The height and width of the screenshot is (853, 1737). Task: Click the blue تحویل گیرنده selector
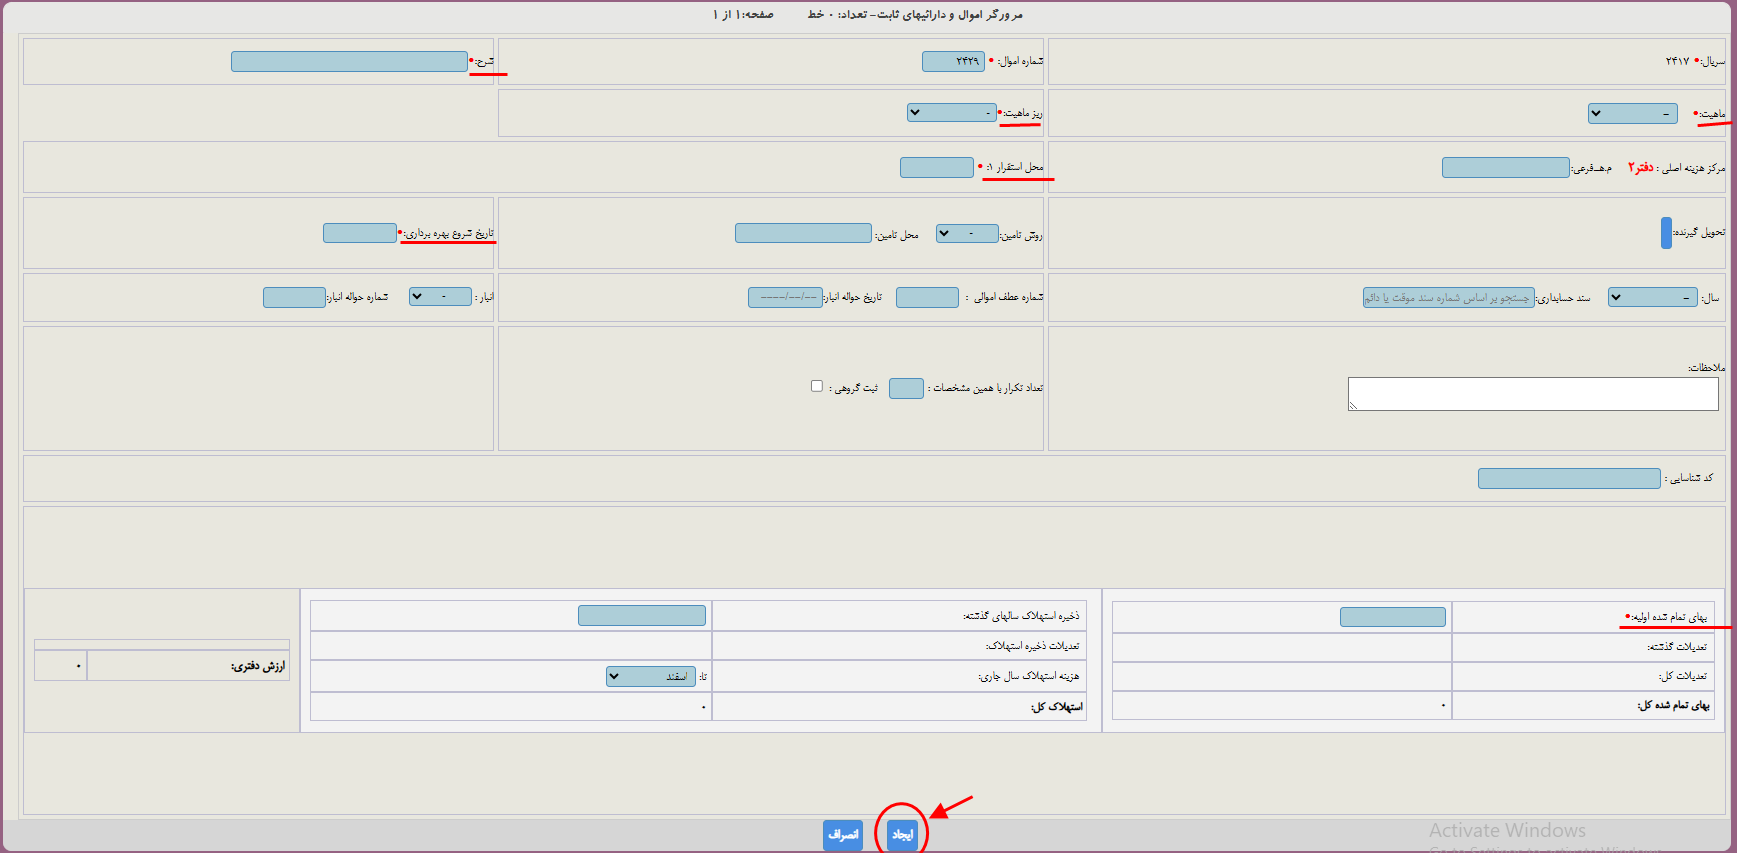1666,233
